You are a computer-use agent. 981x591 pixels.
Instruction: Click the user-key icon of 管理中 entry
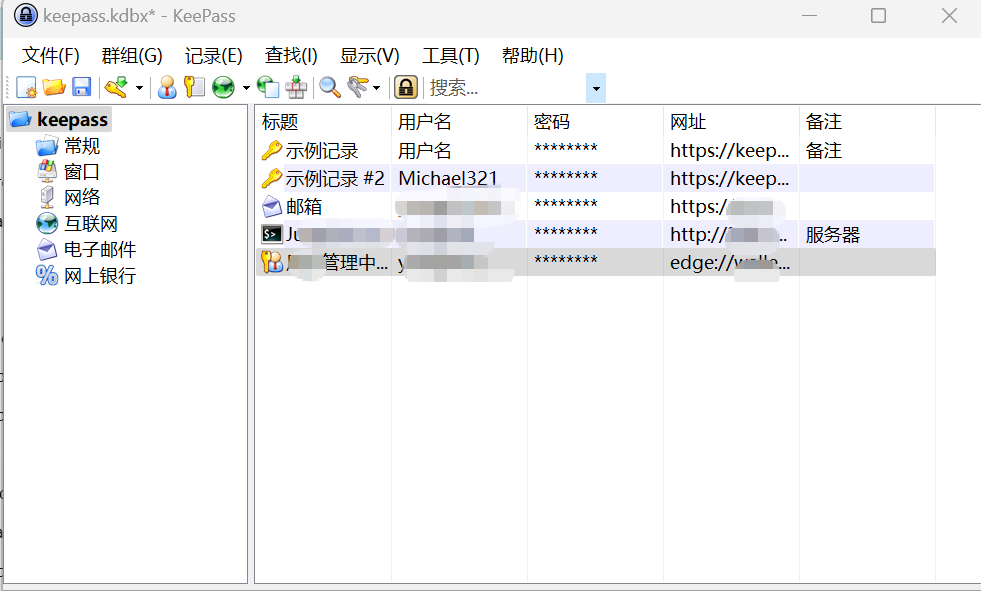point(272,263)
